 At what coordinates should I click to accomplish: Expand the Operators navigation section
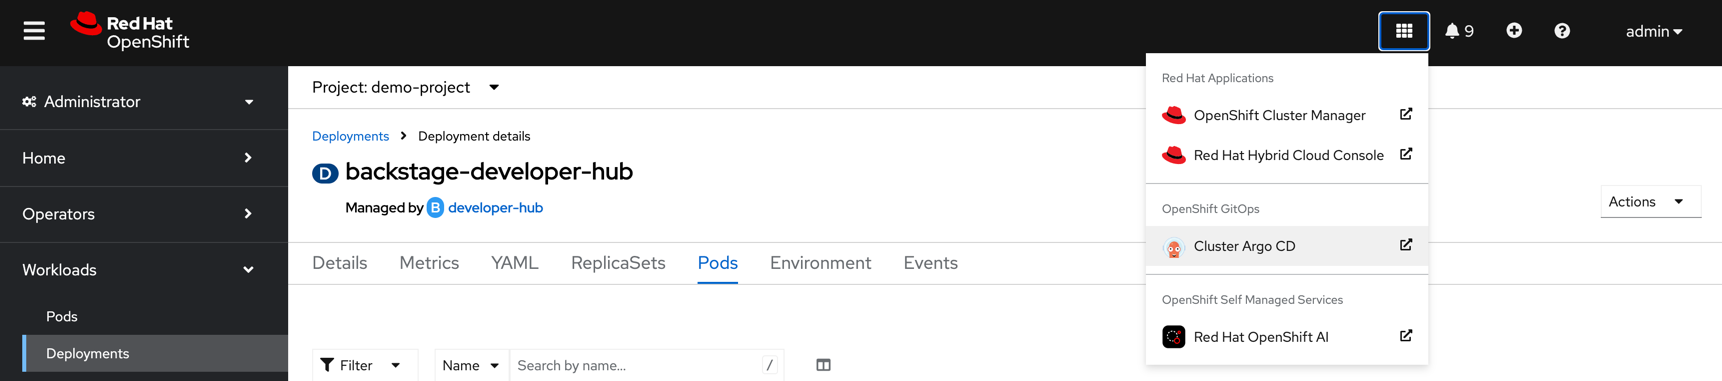[x=138, y=214]
